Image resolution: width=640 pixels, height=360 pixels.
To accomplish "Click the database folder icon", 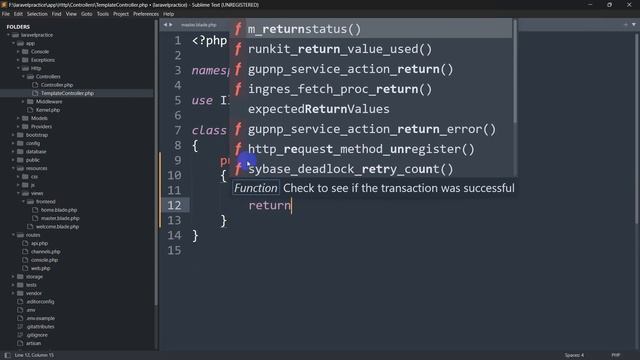I will (20, 151).
